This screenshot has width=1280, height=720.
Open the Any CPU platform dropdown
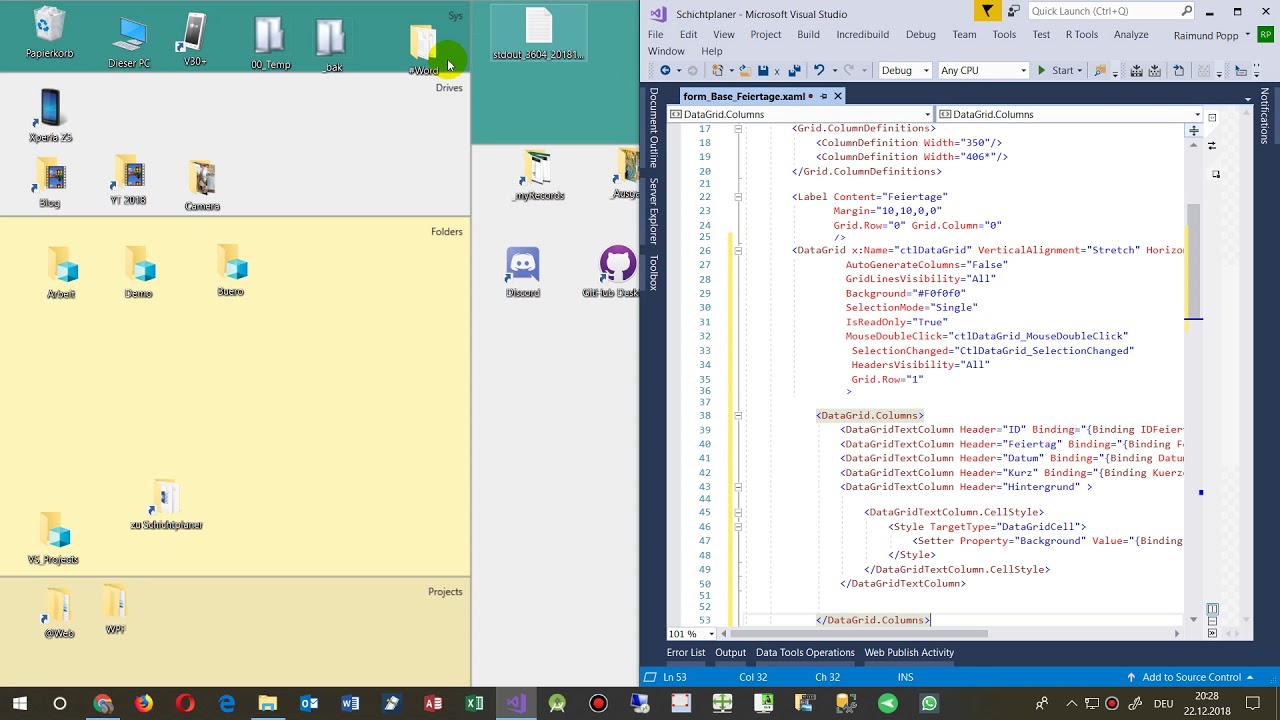pyautogui.click(x=983, y=71)
